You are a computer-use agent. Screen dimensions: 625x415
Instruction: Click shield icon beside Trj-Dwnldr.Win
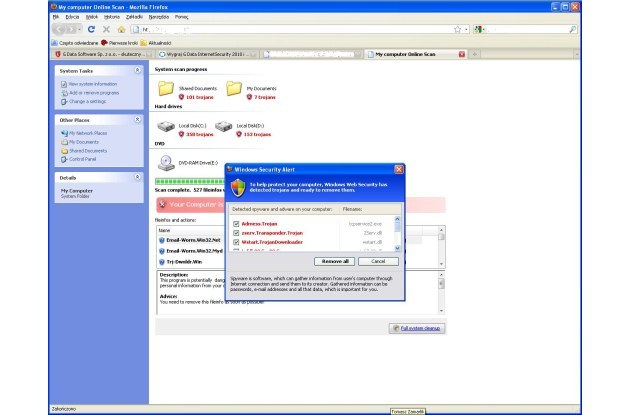pyautogui.click(x=162, y=262)
